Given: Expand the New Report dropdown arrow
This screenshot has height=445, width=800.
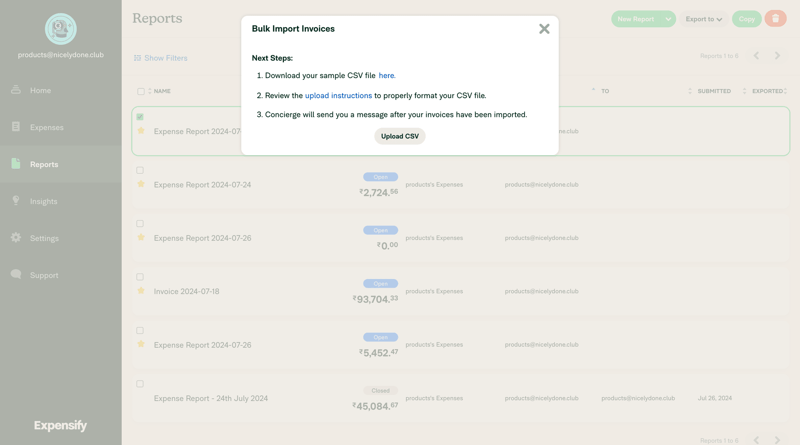Looking at the screenshot, I should pos(668,19).
